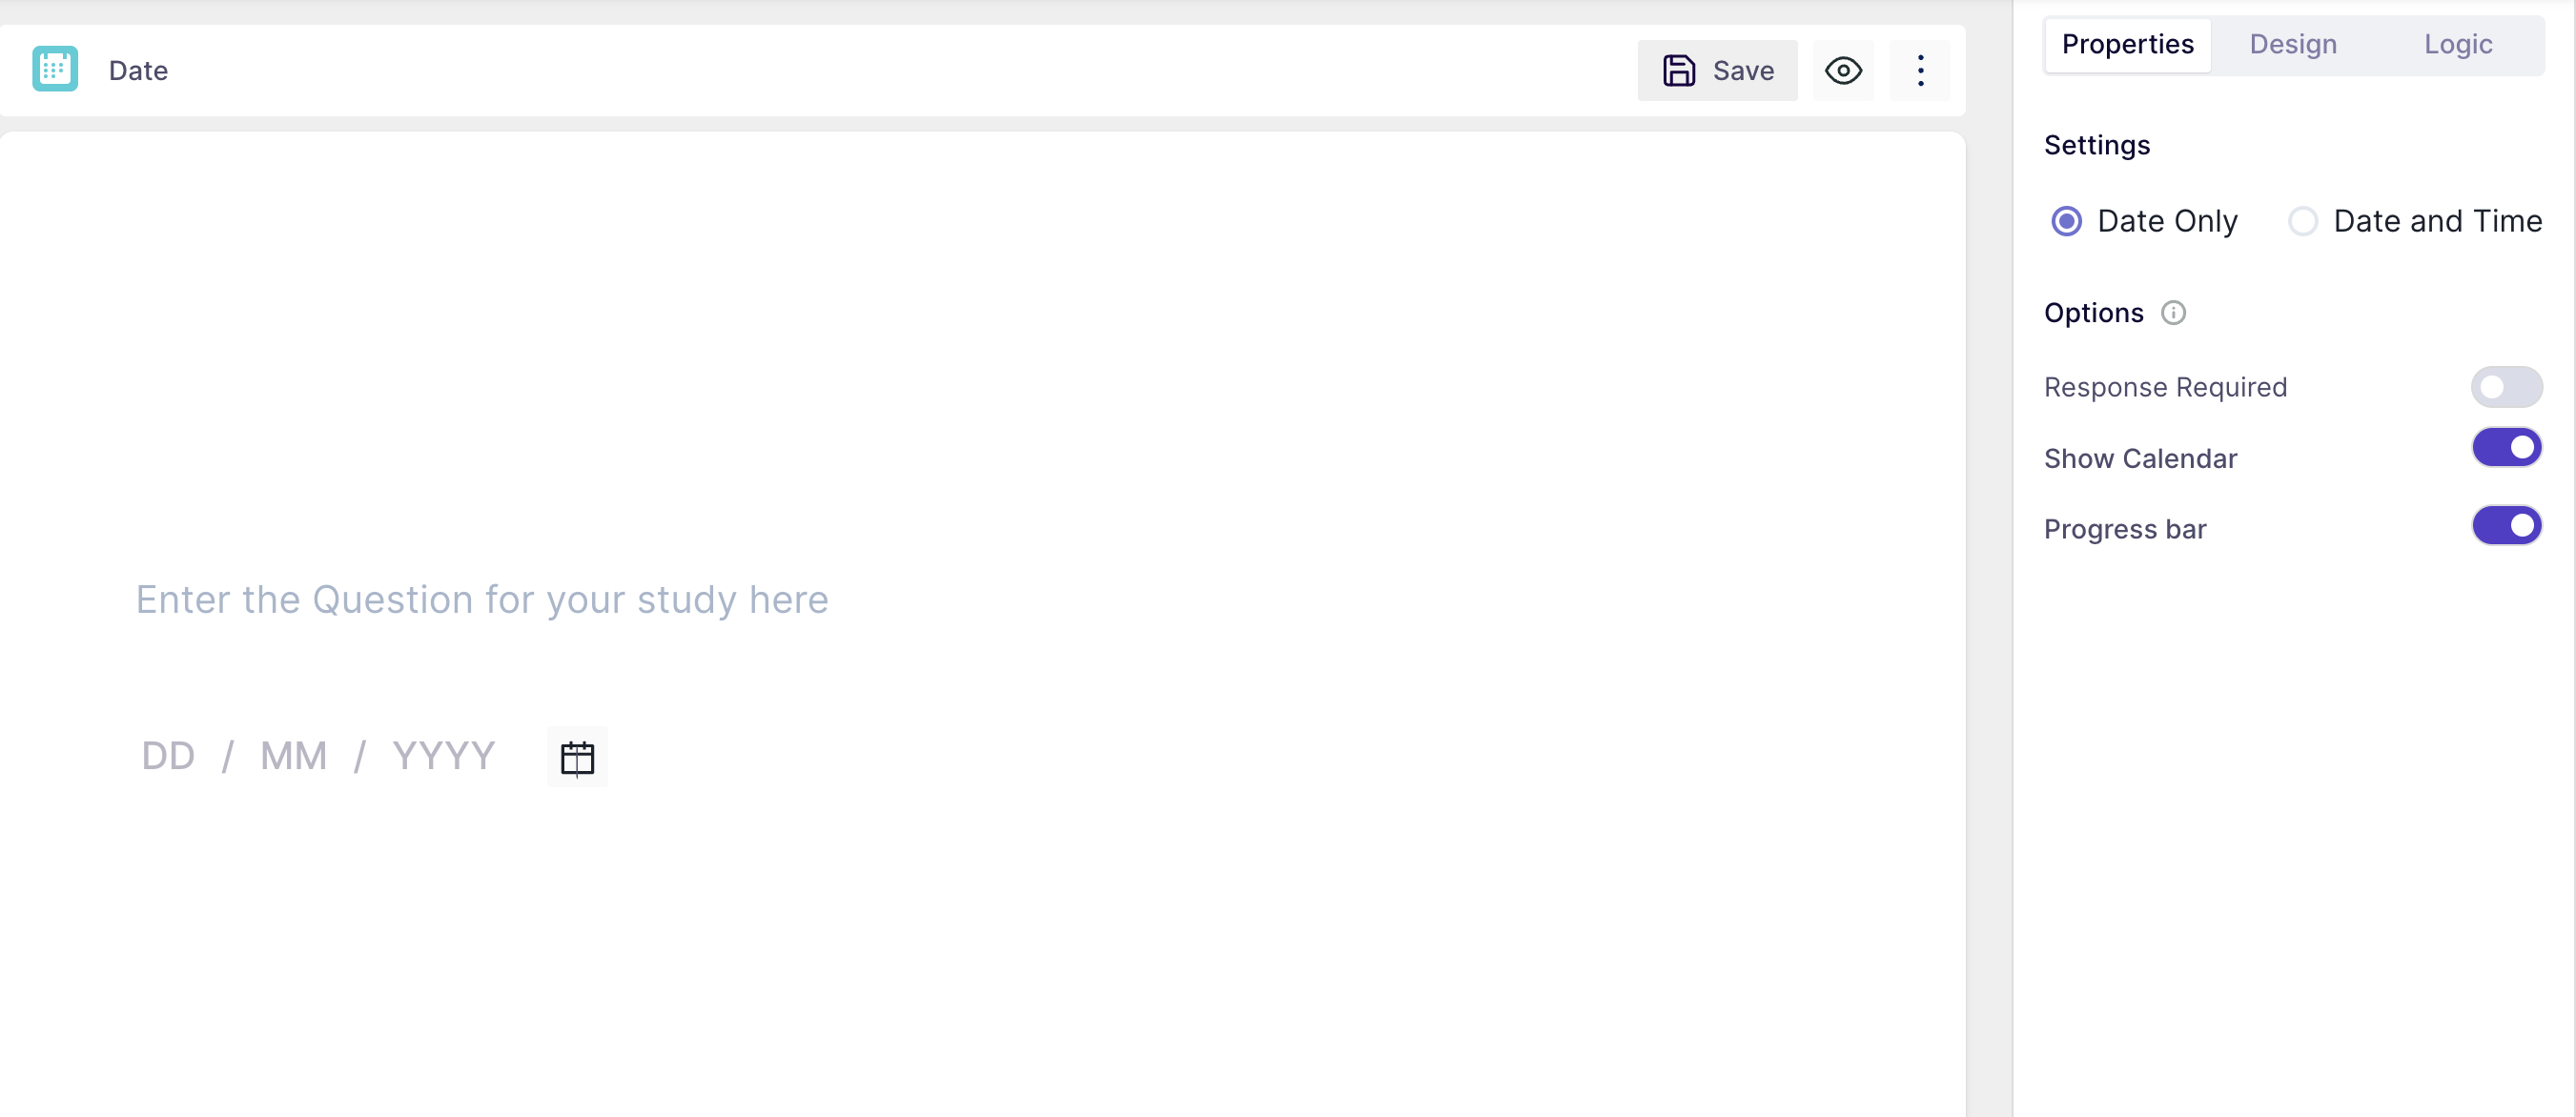Viewport: 2576px width, 1117px height.
Task: Click the Progress bar label
Action: coord(2124,529)
